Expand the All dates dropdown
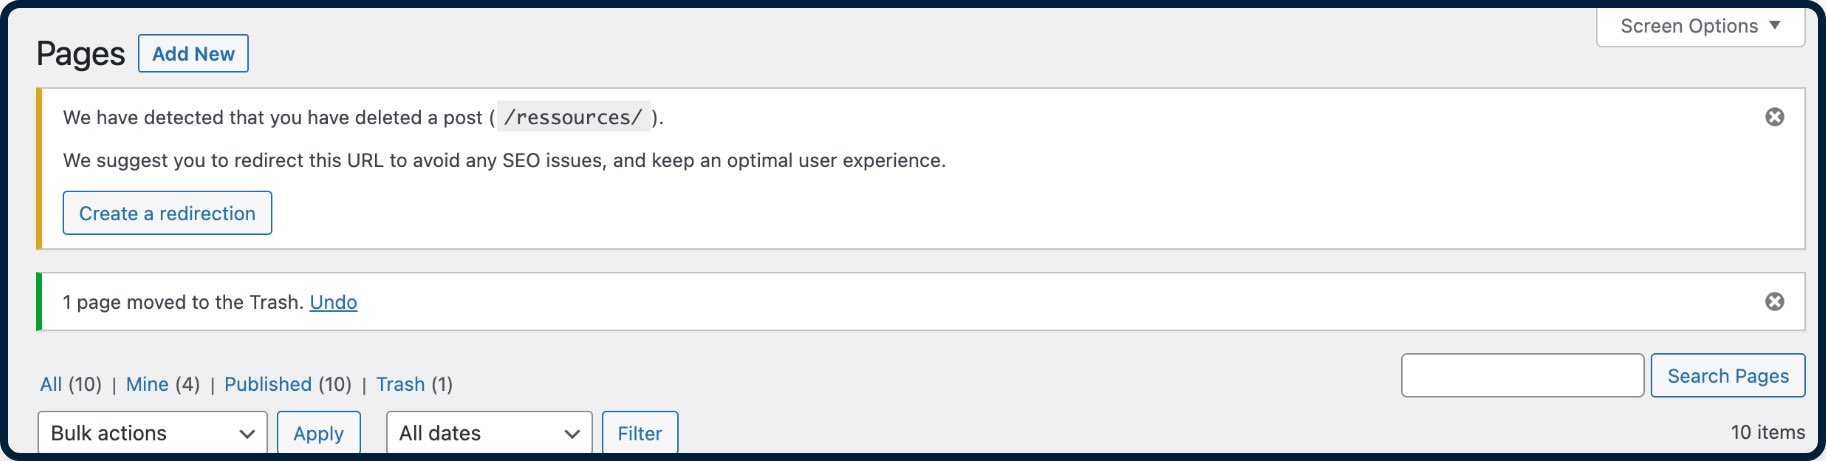Viewport: 1826px width, 461px height. pos(490,433)
